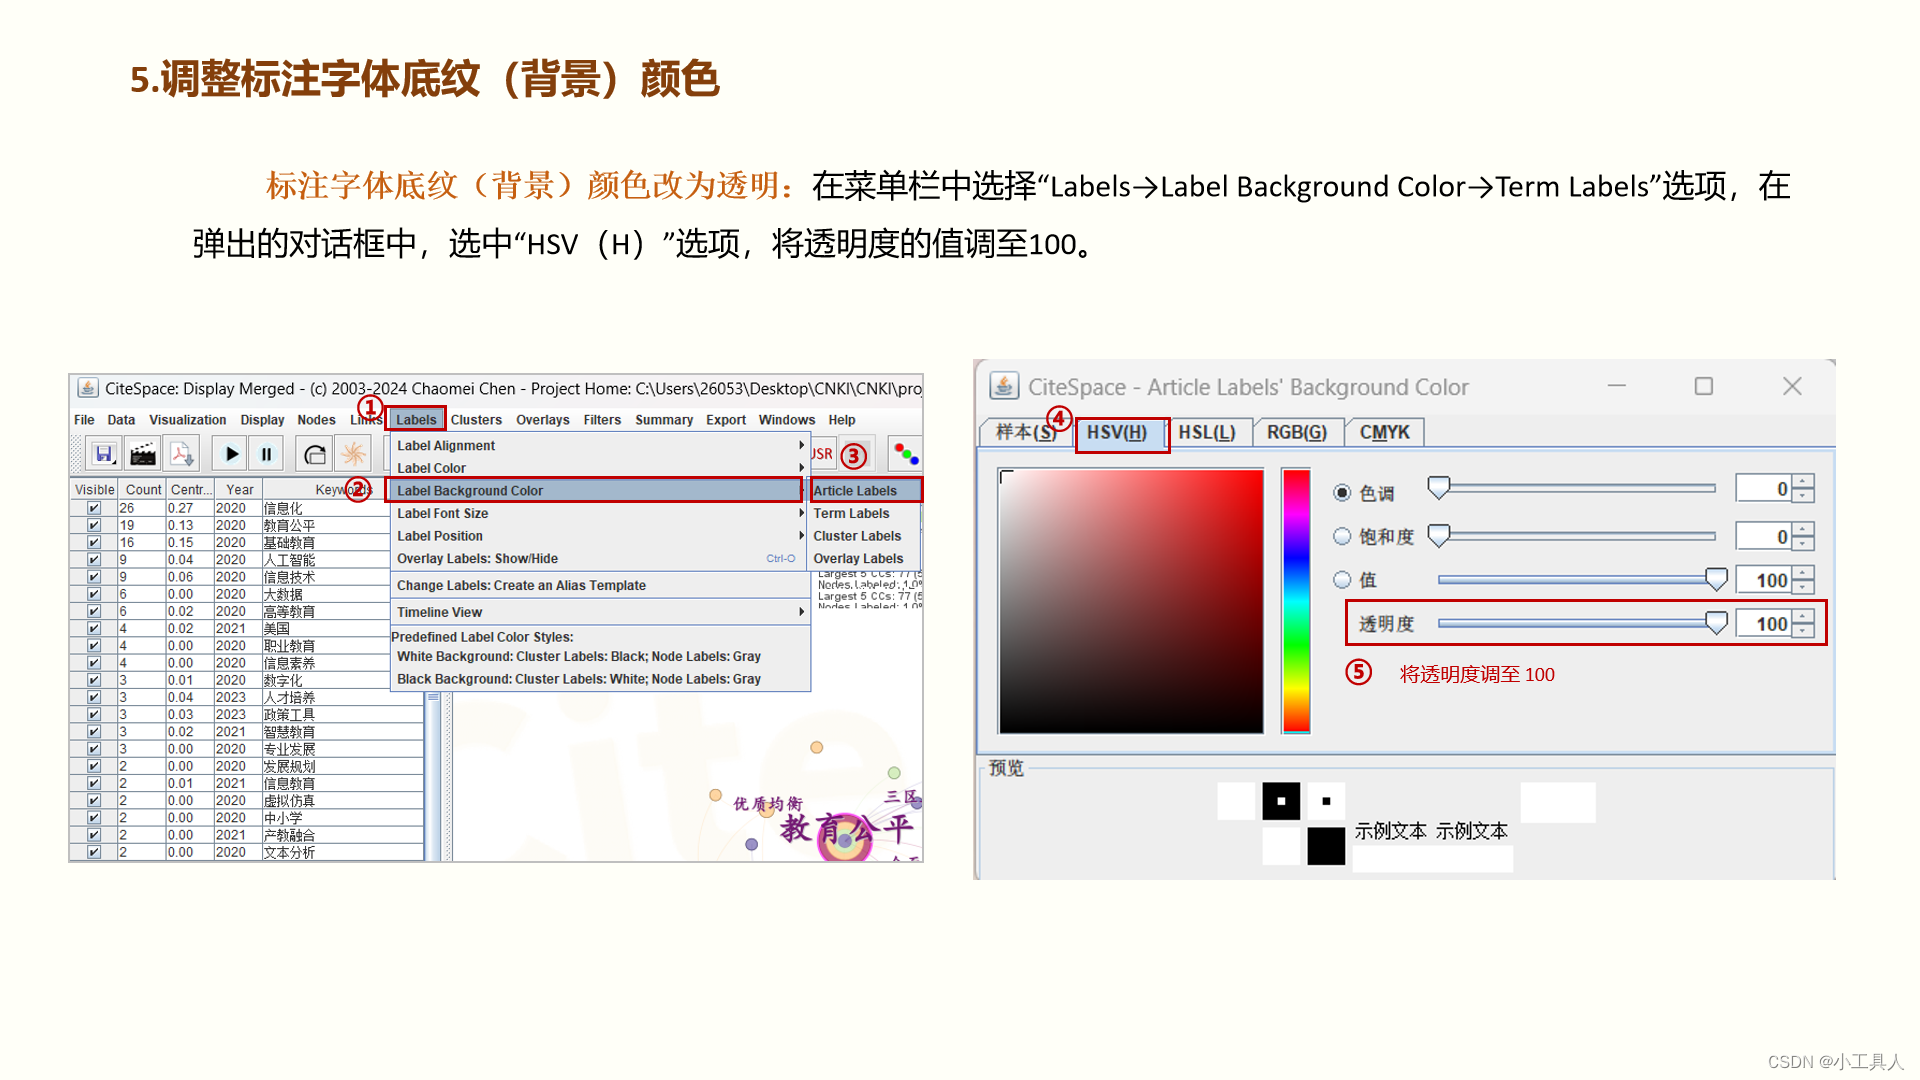Click the red-green-blue dots color icon

pyautogui.click(x=906, y=455)
